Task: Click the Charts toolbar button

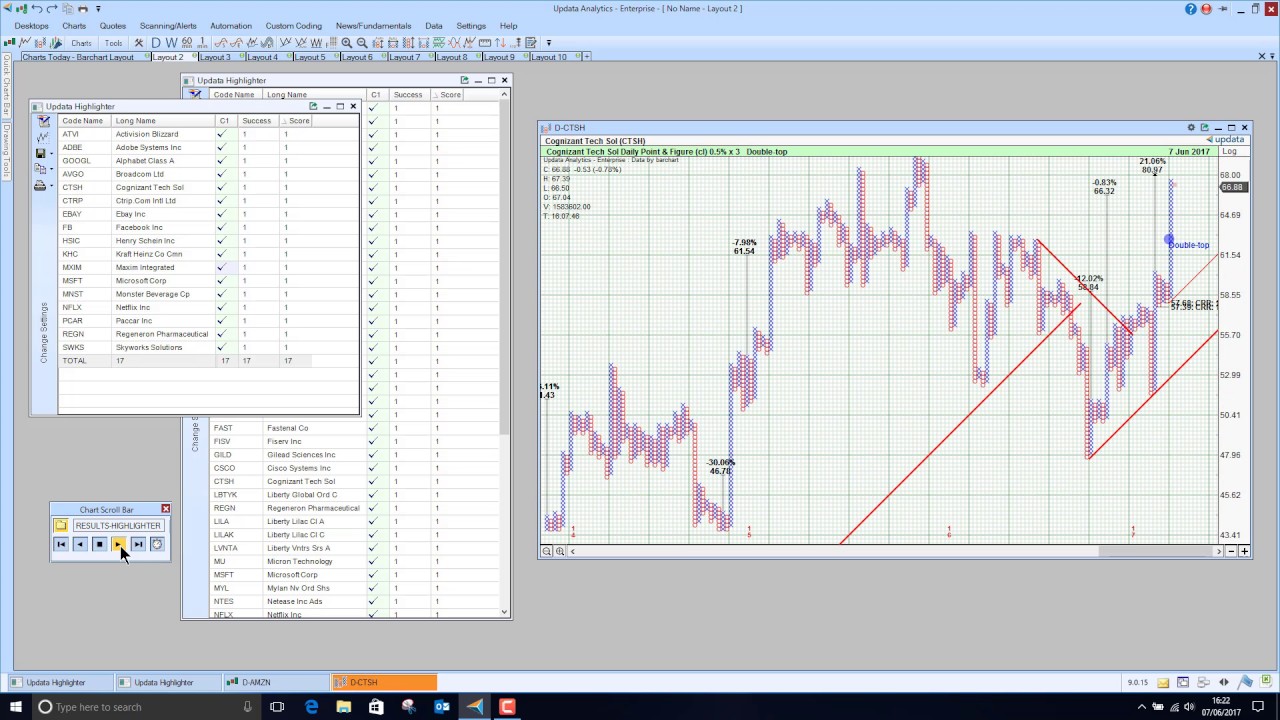Action: coord(81,43)
